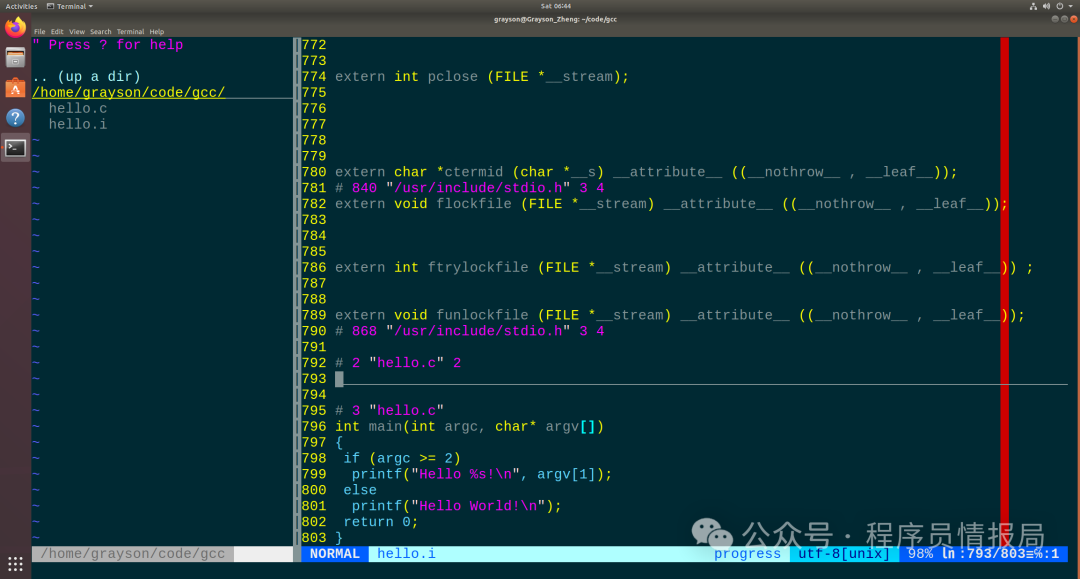Click printf "Hello %s!\n" line
The width and height of the screenshot is (1080, 579).
click(x=482, y=474)
